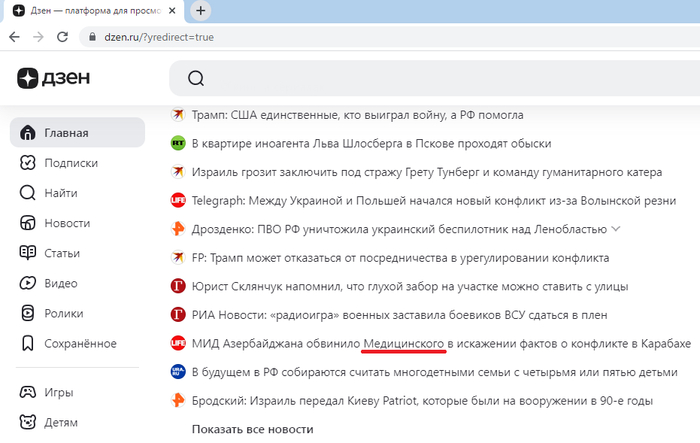Click RT source icon beside Шлосберга news
Viewport: 700px width, 443px height.
click(x=178, y=143)
